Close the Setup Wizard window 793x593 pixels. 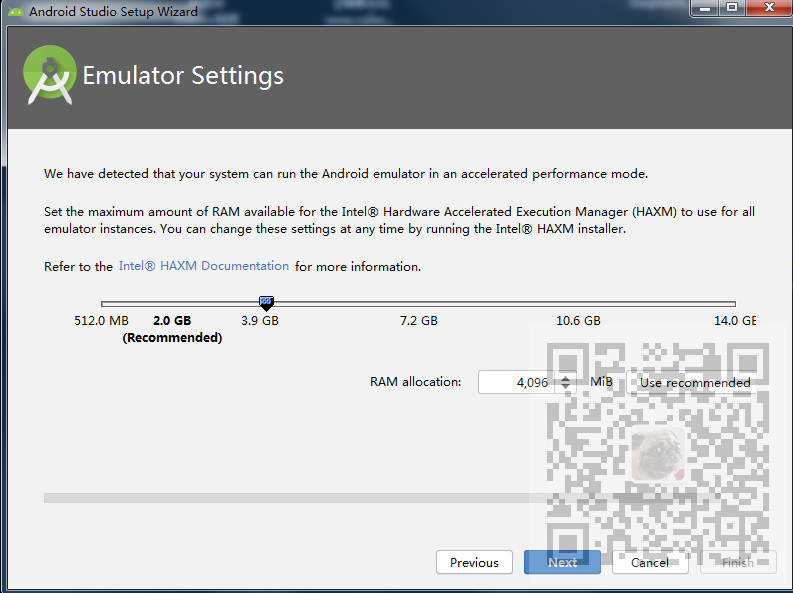pyautogui.click(x=769, y=8)
